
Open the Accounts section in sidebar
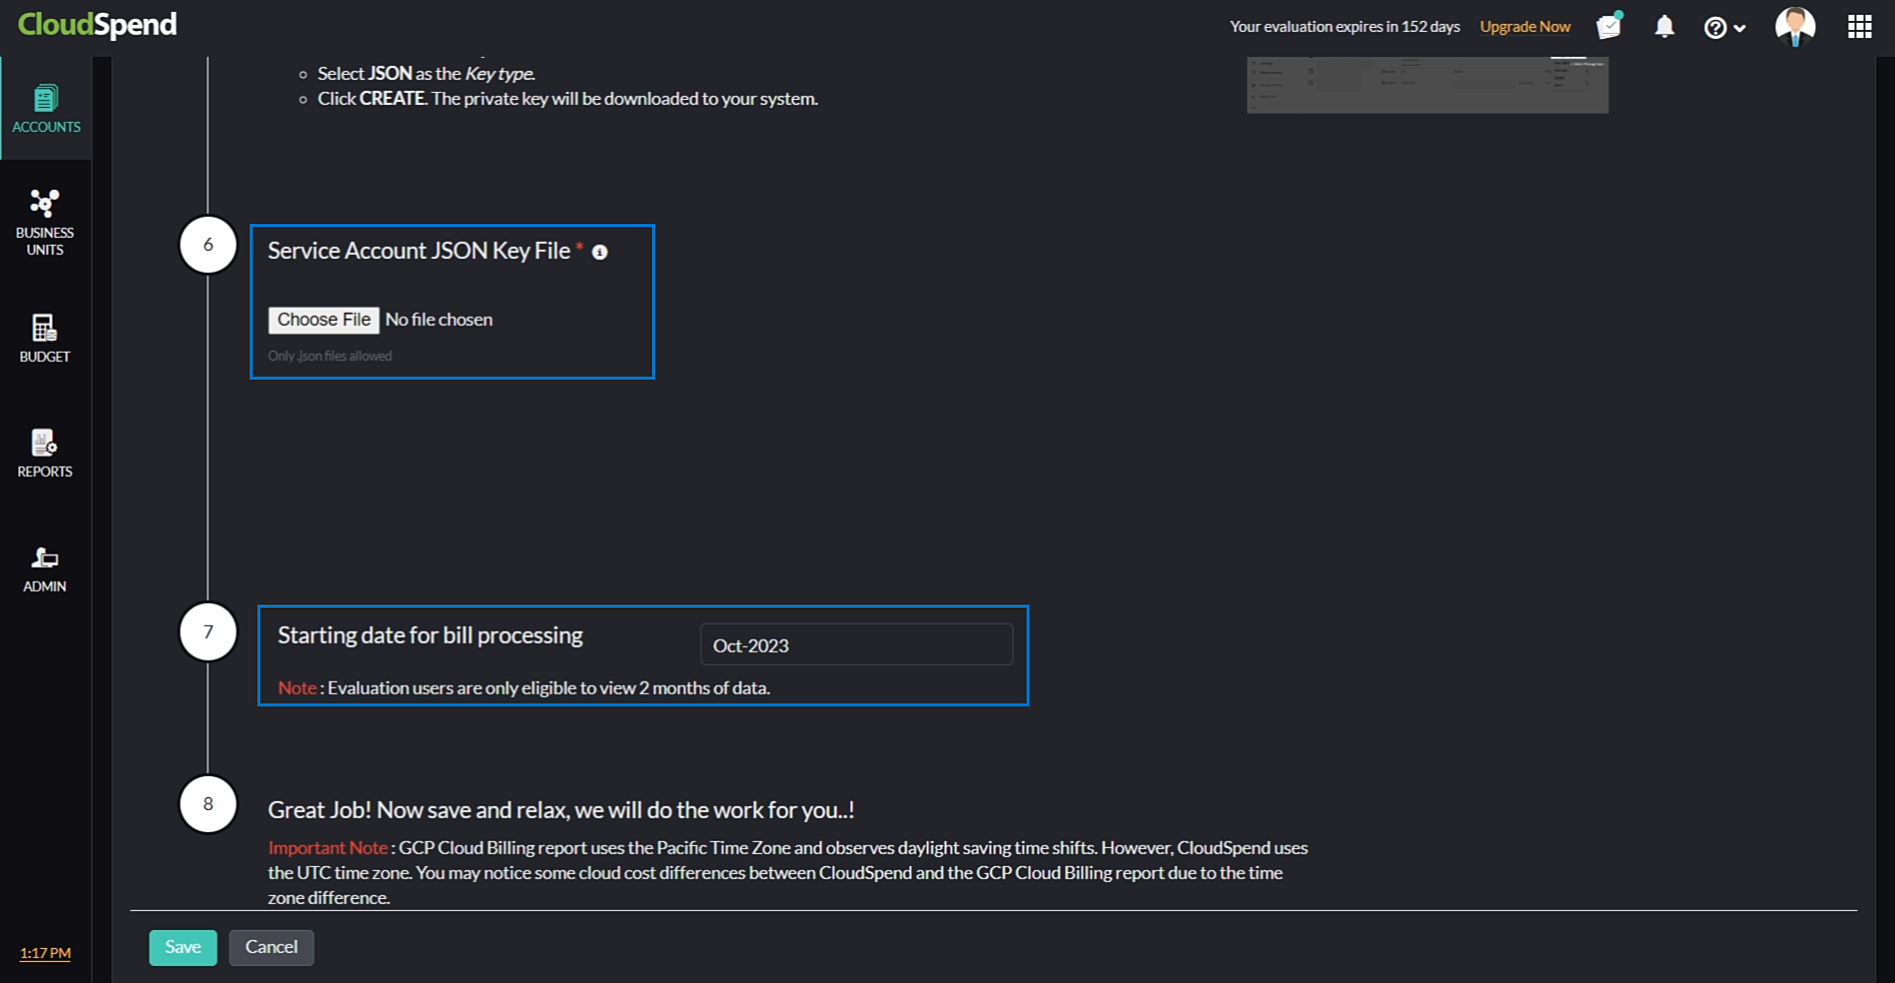tap(46, 108)
